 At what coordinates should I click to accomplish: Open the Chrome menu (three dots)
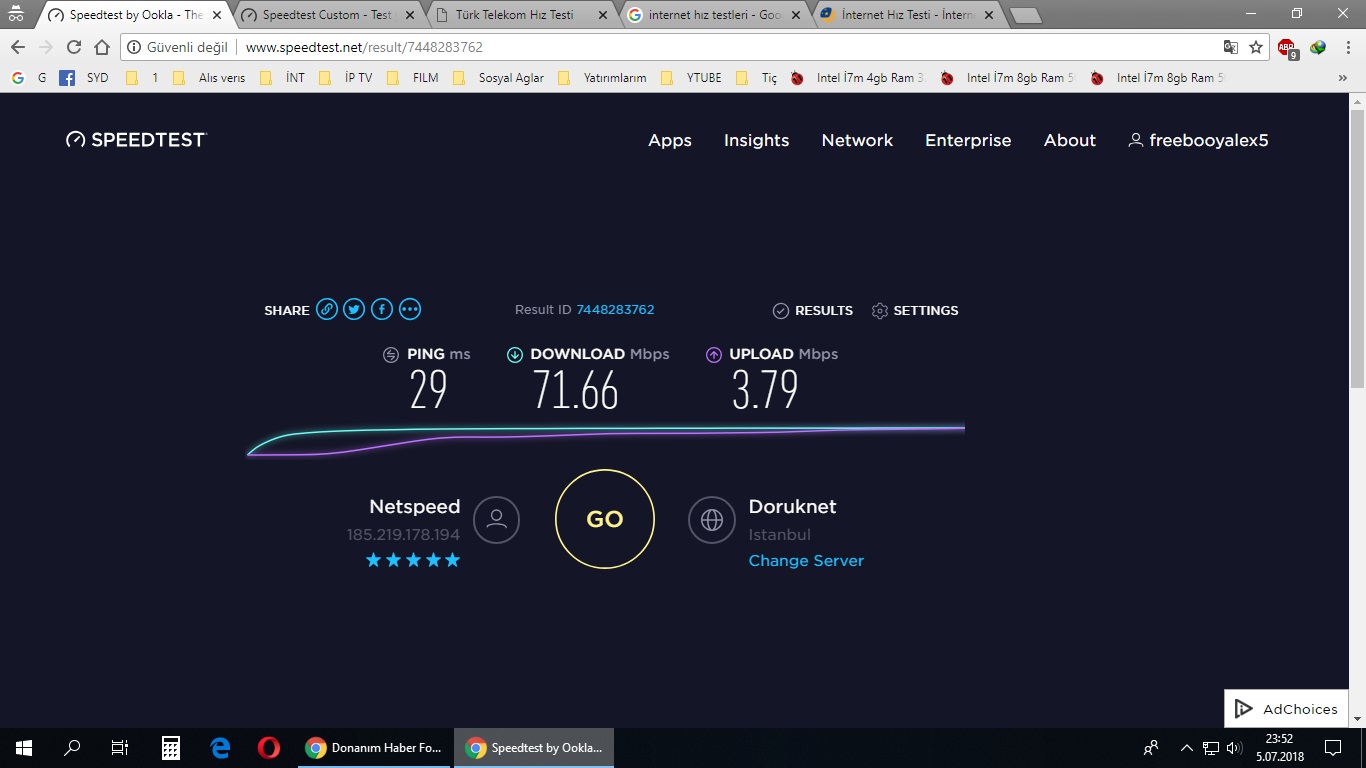click(x=1347, y=47)
